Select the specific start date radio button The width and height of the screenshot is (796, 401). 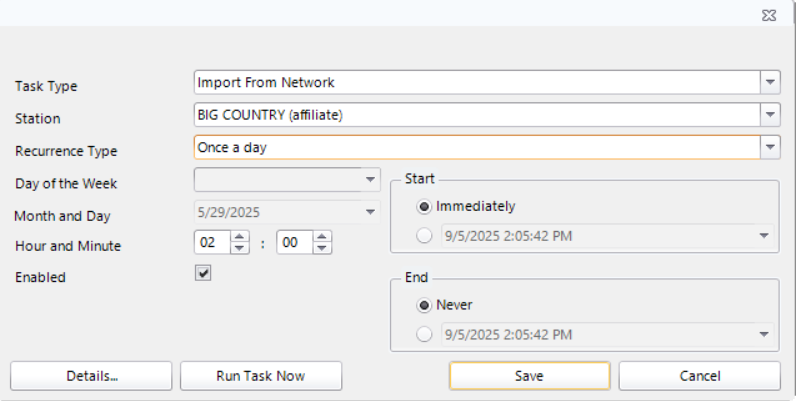425,236
